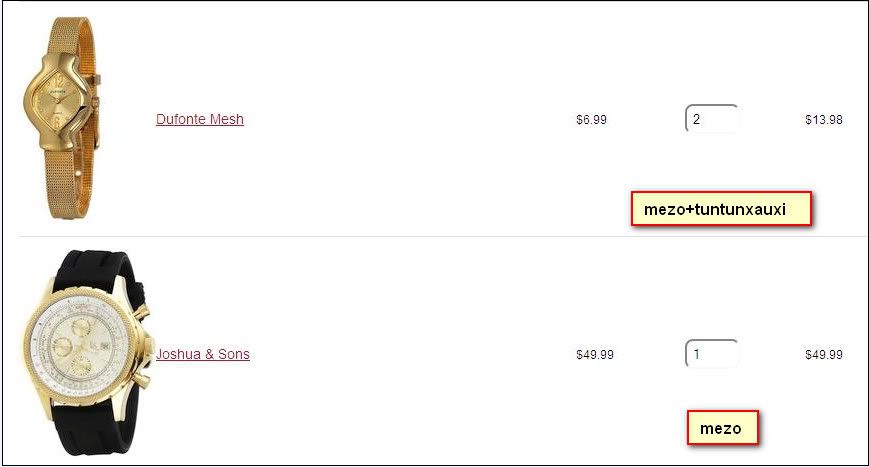The image size is (869, 467).
Task: Click the $6.99 unit price
Action: tap(591, 120)
